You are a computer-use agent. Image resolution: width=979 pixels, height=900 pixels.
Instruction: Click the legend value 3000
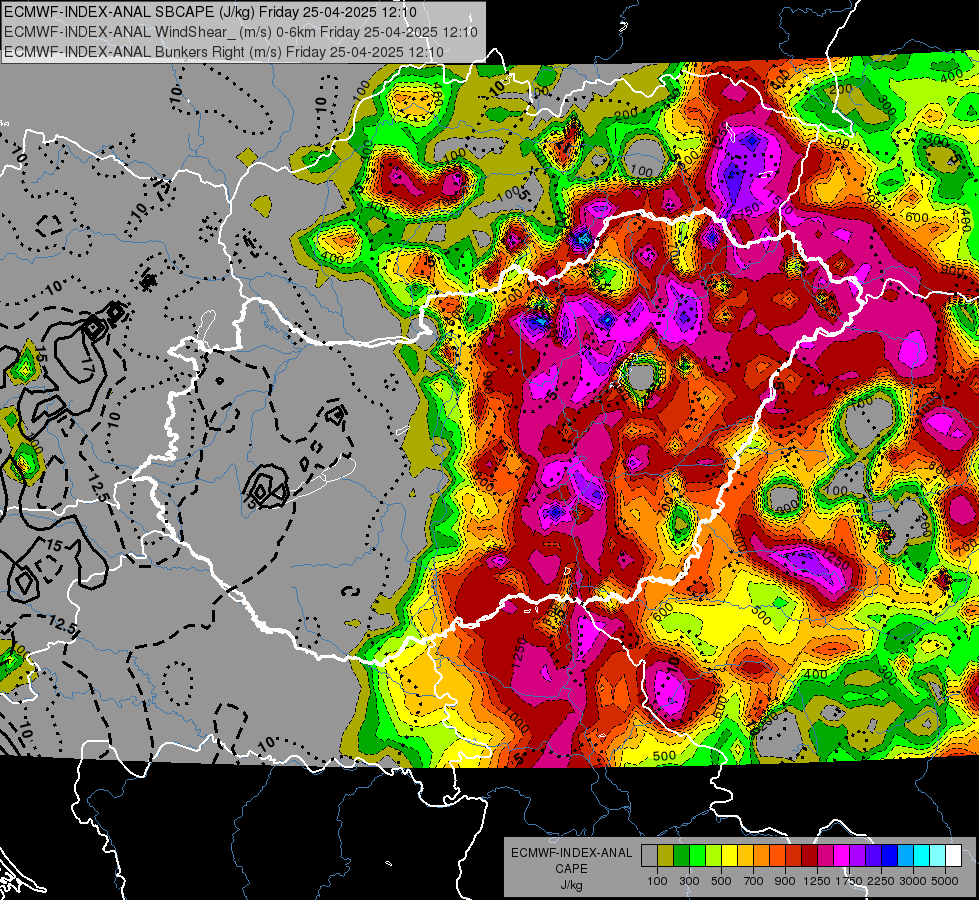pyautogui.click(x=913, y=881)
